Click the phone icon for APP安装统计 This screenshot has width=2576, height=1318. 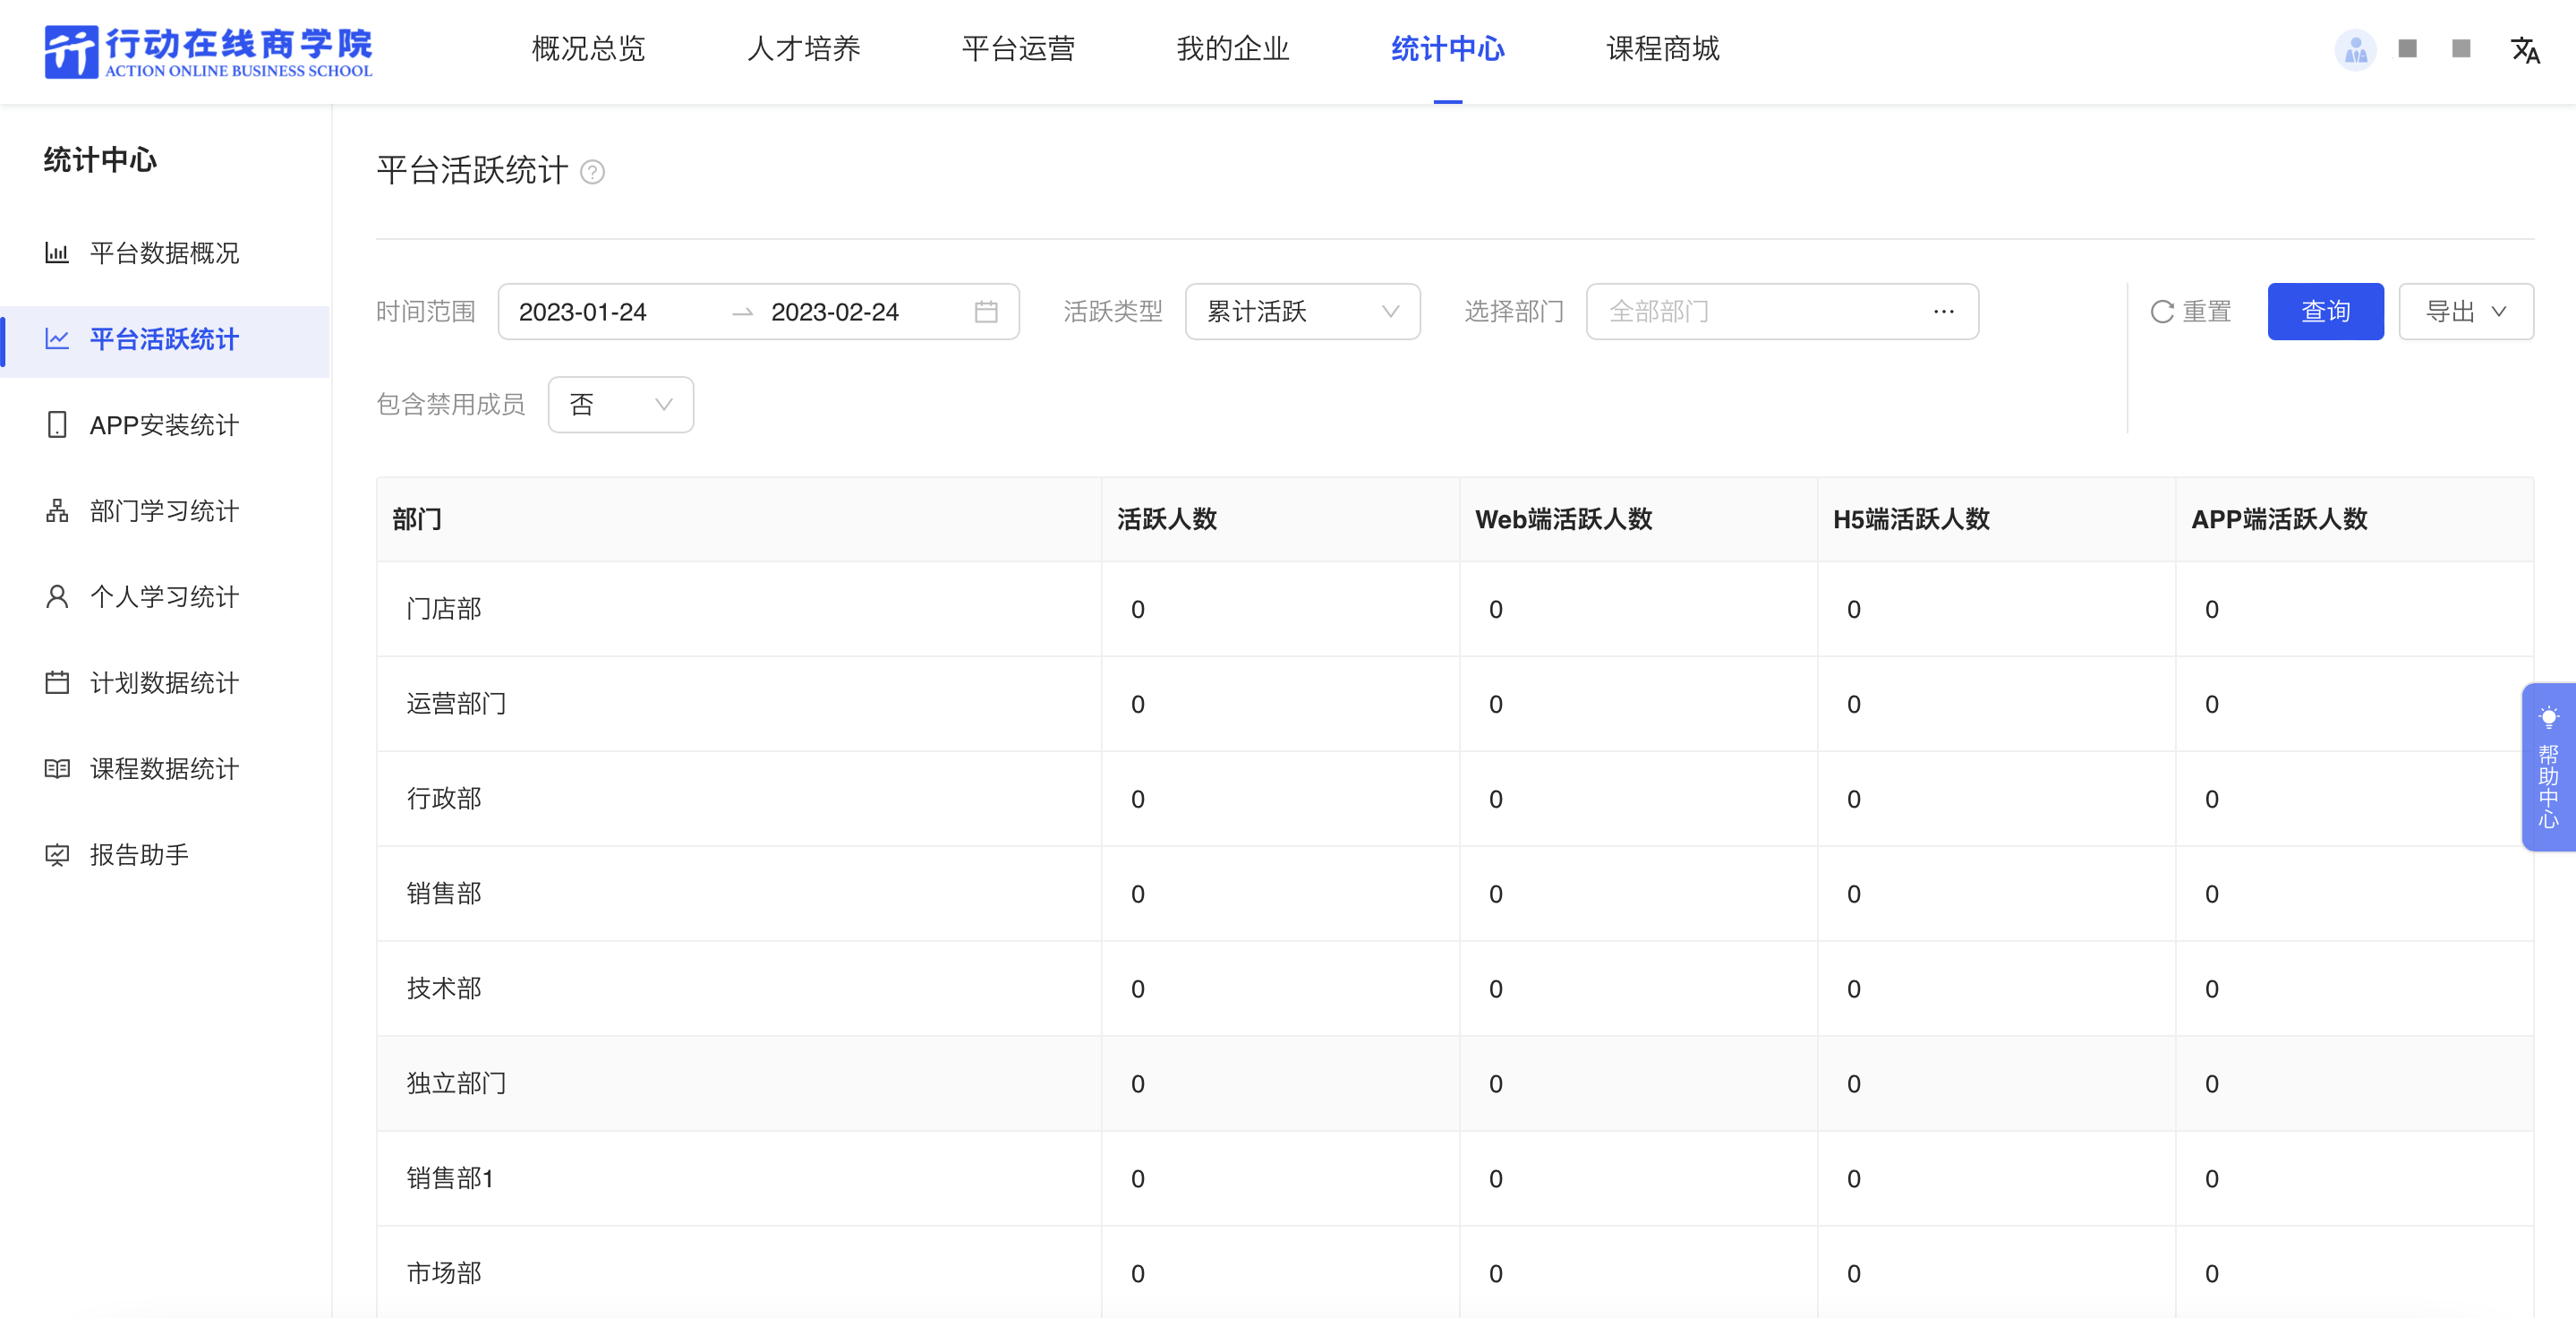57,424
